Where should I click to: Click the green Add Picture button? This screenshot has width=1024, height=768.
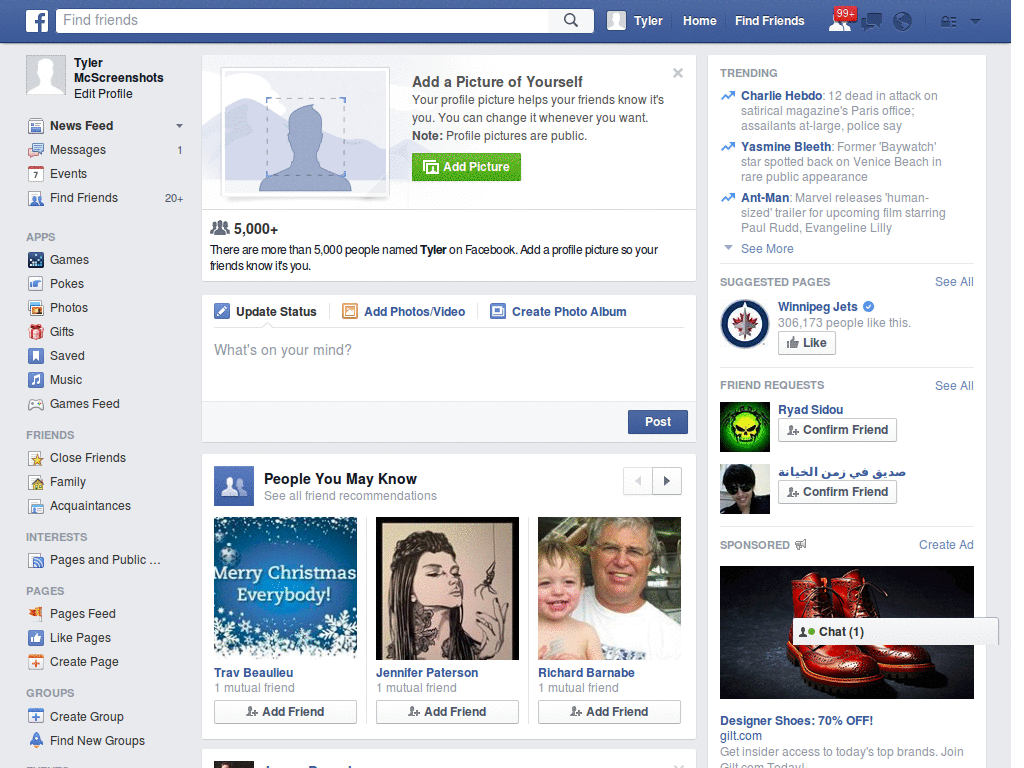point(466,167)
